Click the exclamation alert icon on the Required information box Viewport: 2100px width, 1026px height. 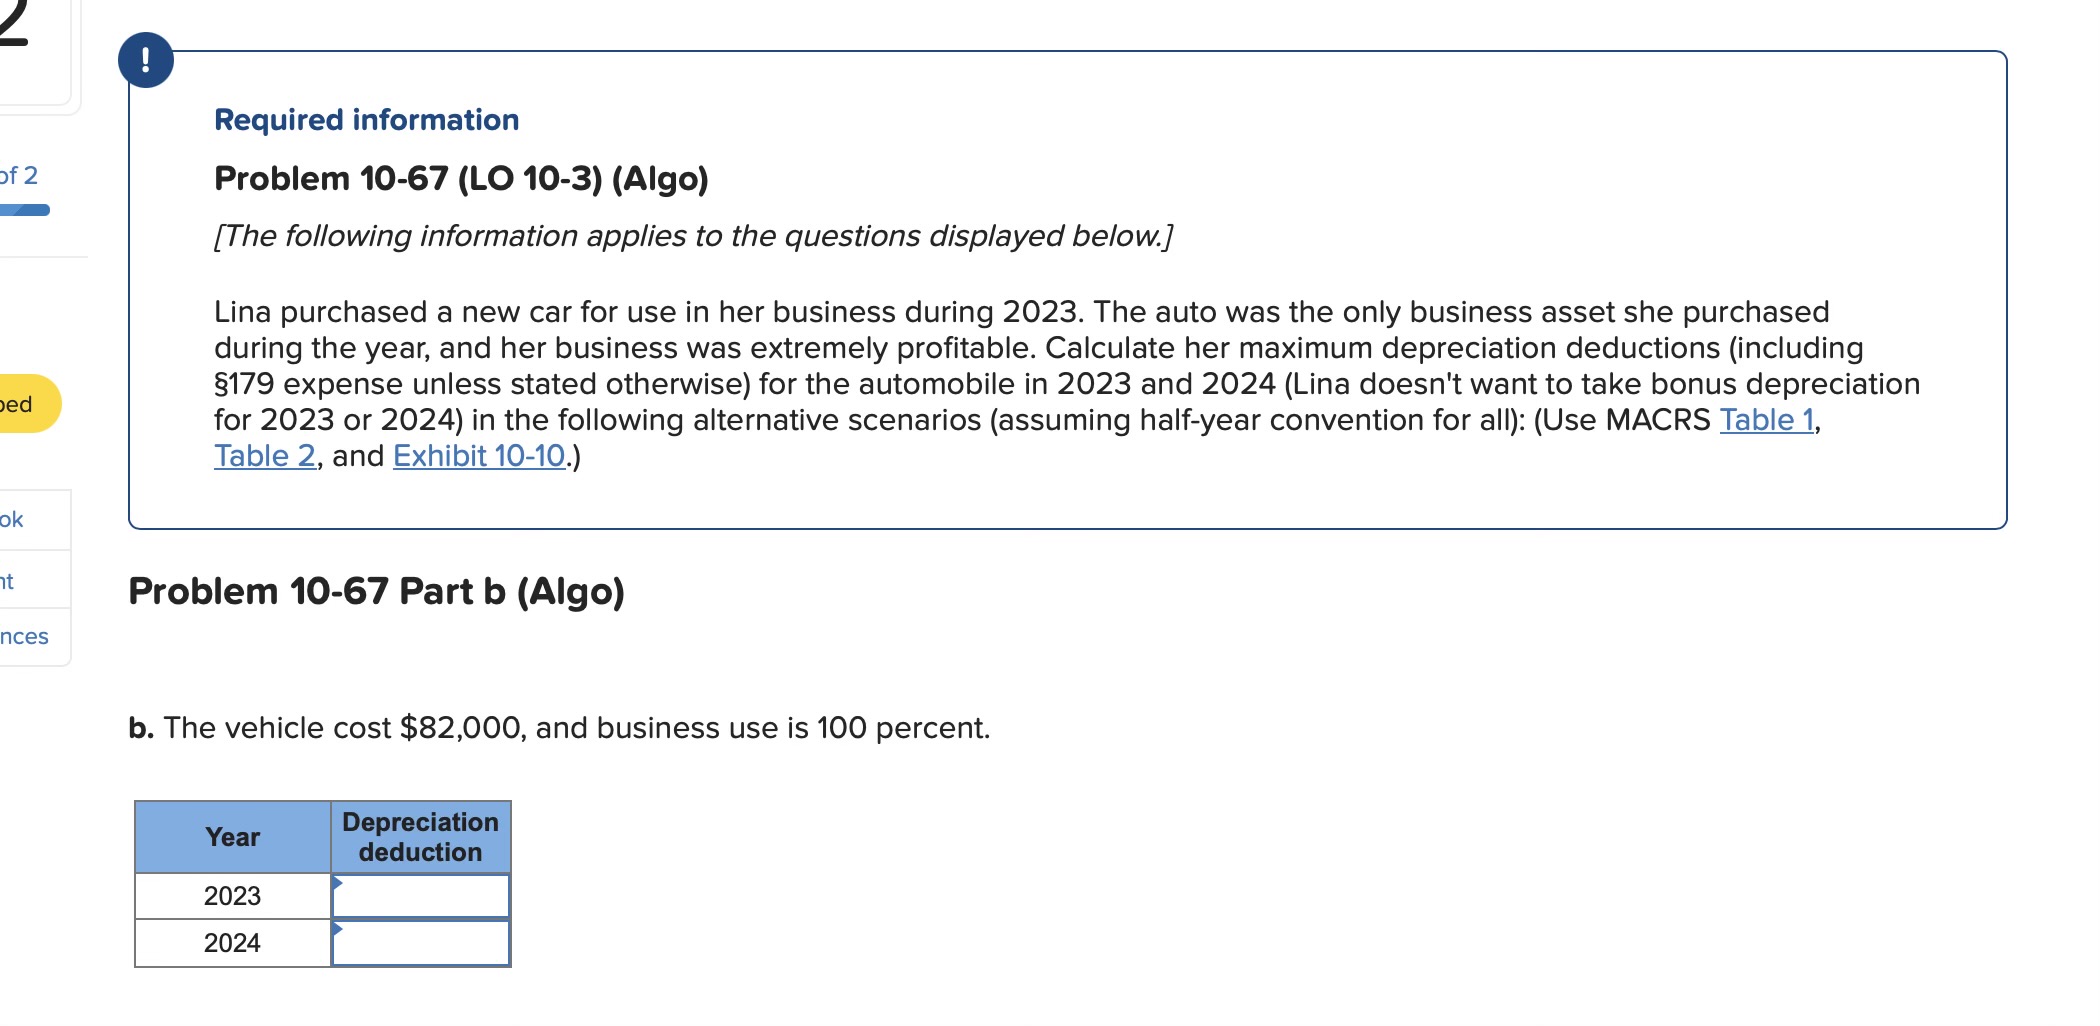[146, 60]
